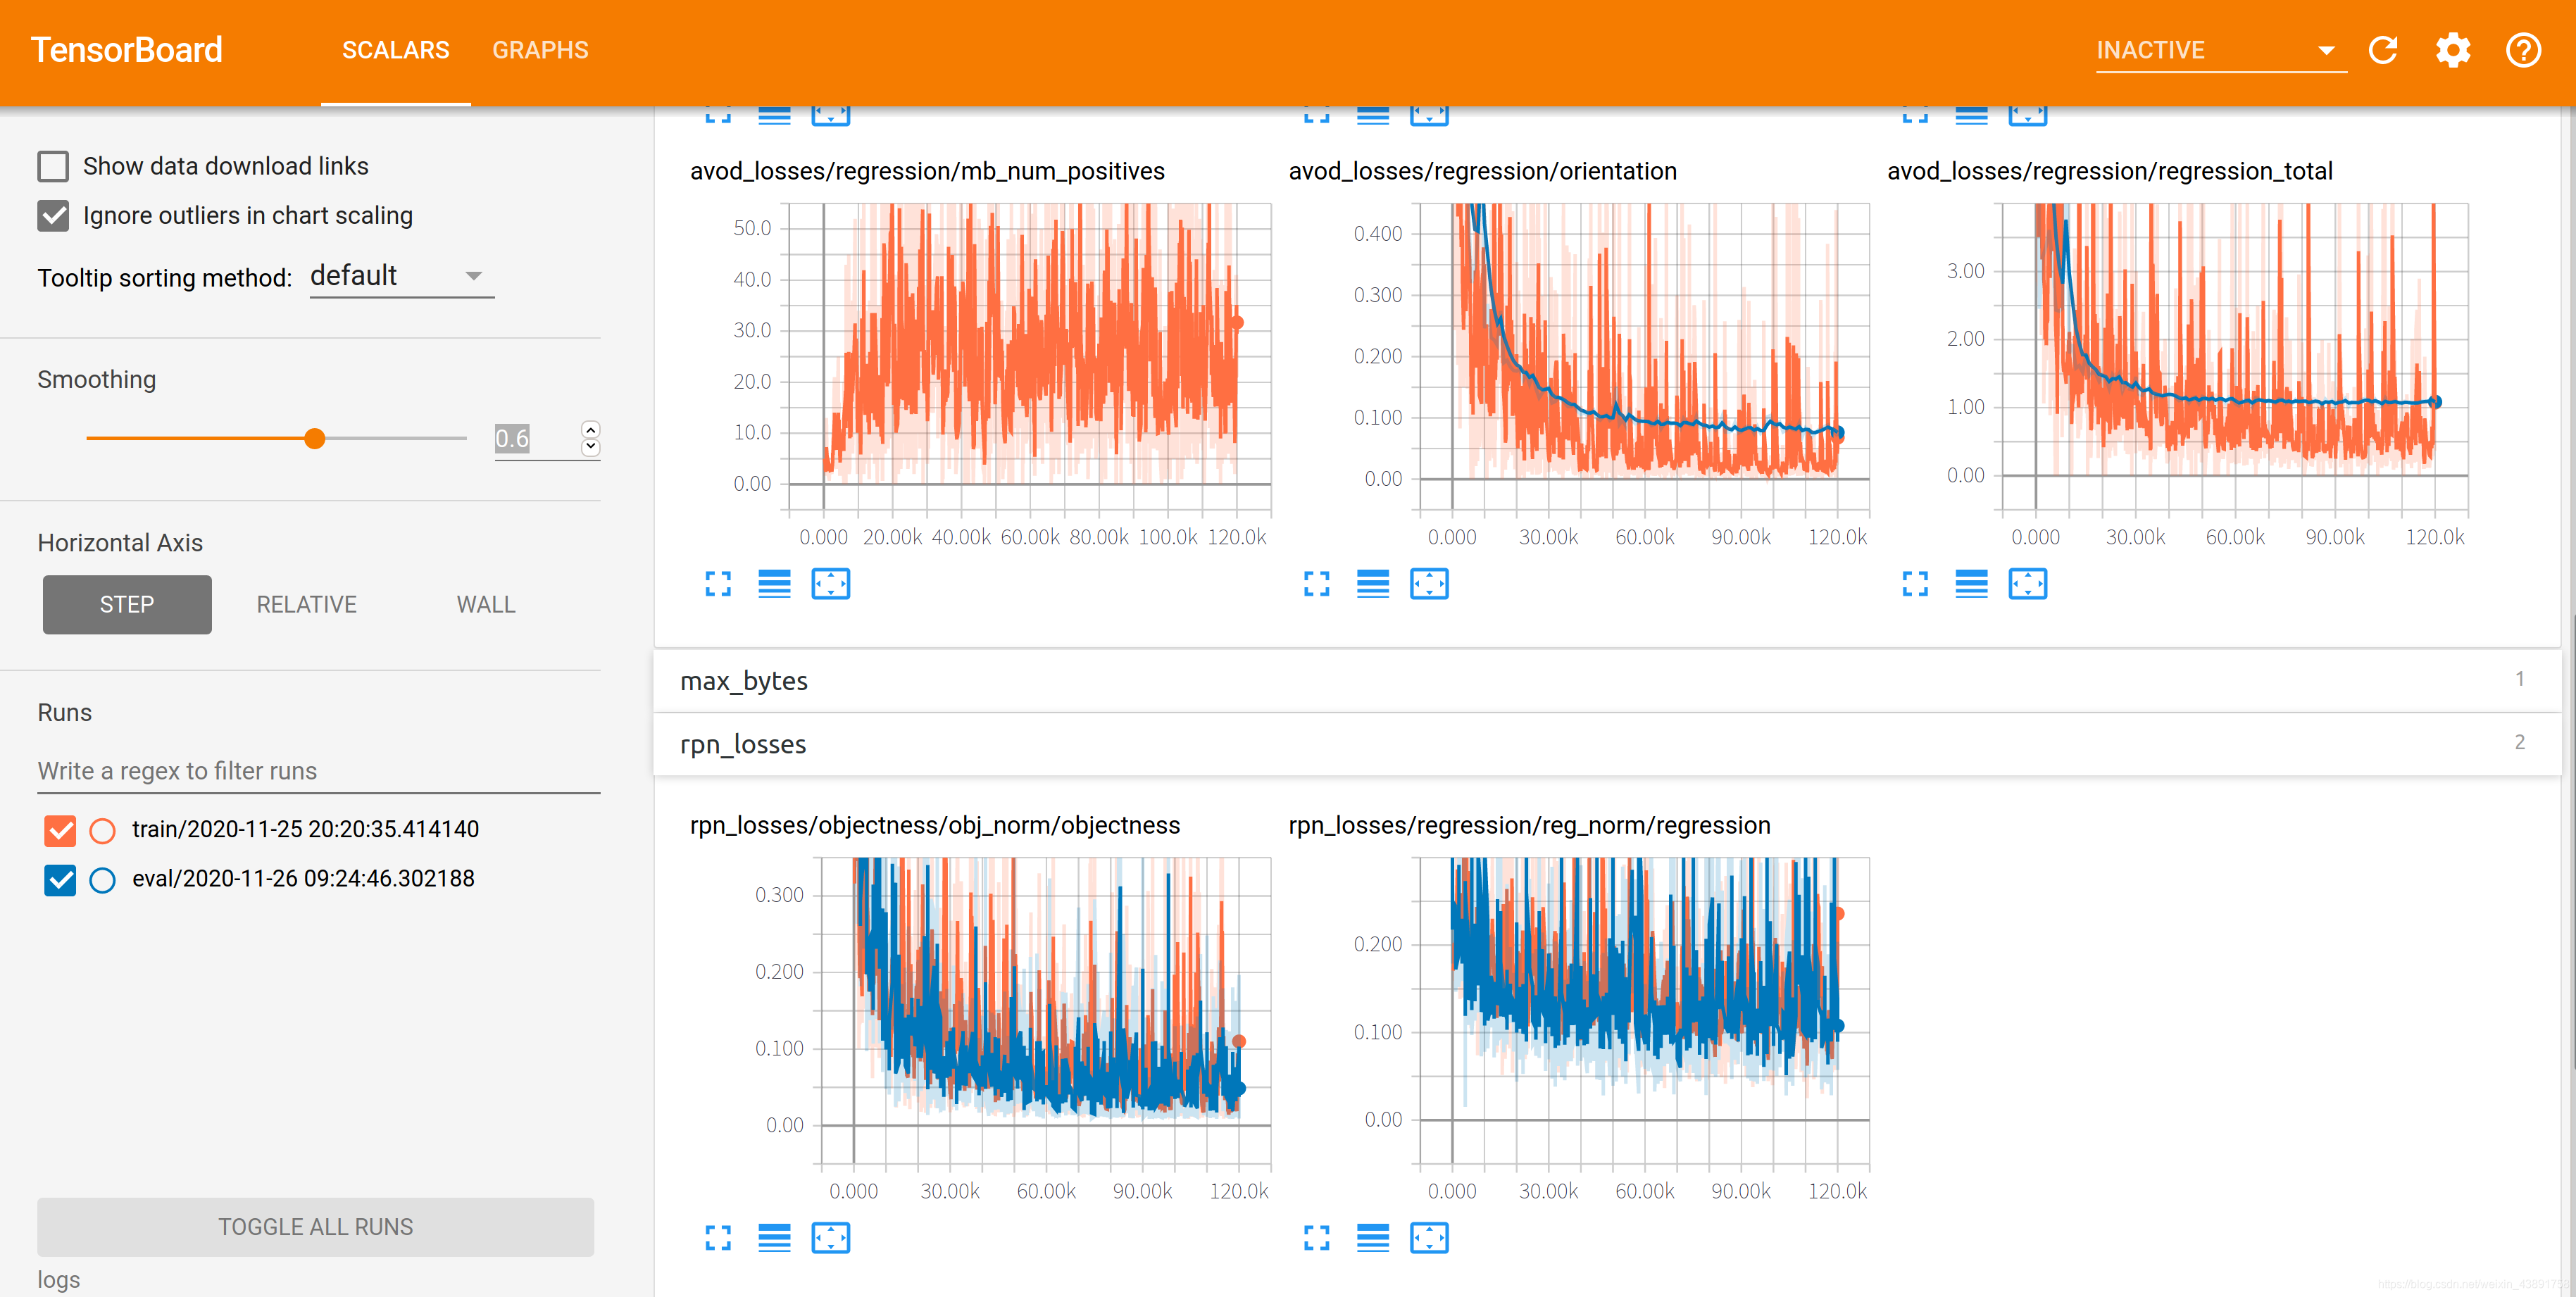
Task: Open Tooltip sorting method dropdown
Action: click(x=401, y=276)
